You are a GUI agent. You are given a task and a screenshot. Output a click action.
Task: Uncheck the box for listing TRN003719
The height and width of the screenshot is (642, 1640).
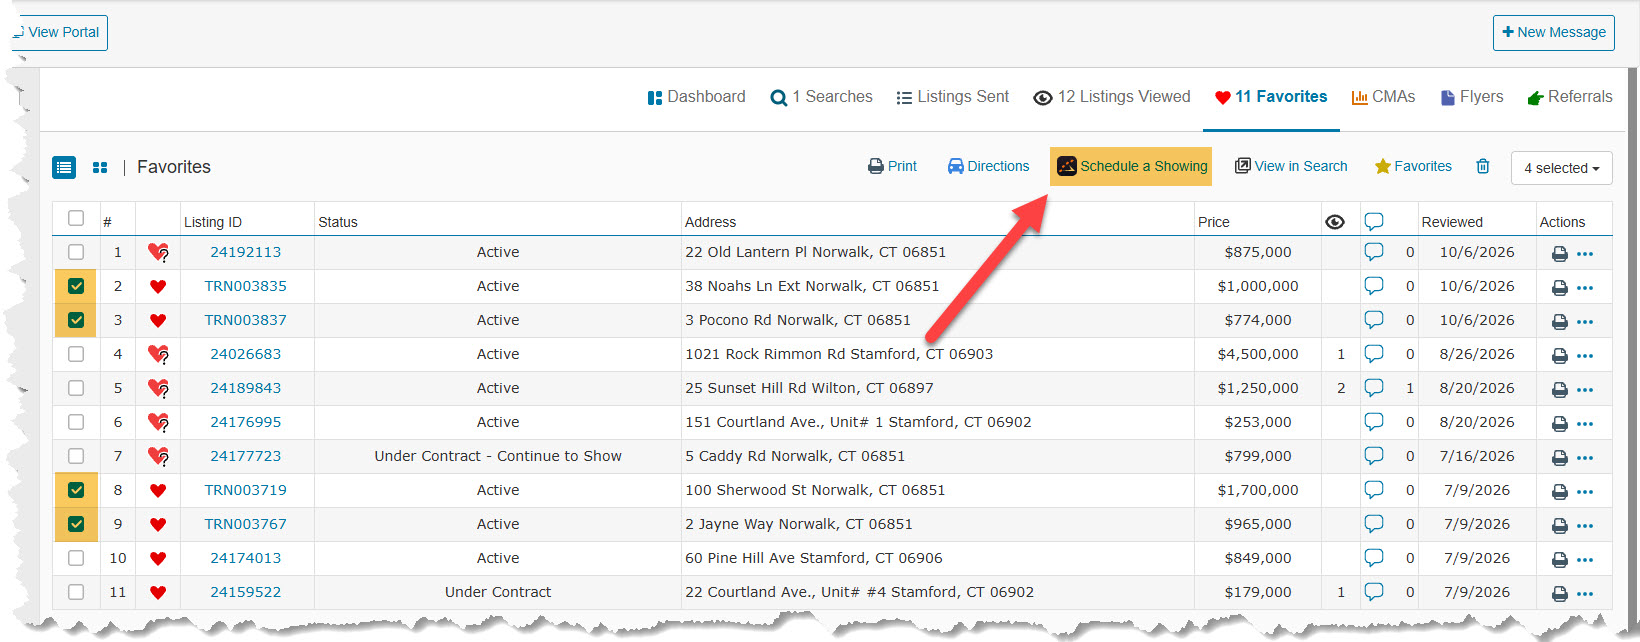coord(76,490)
